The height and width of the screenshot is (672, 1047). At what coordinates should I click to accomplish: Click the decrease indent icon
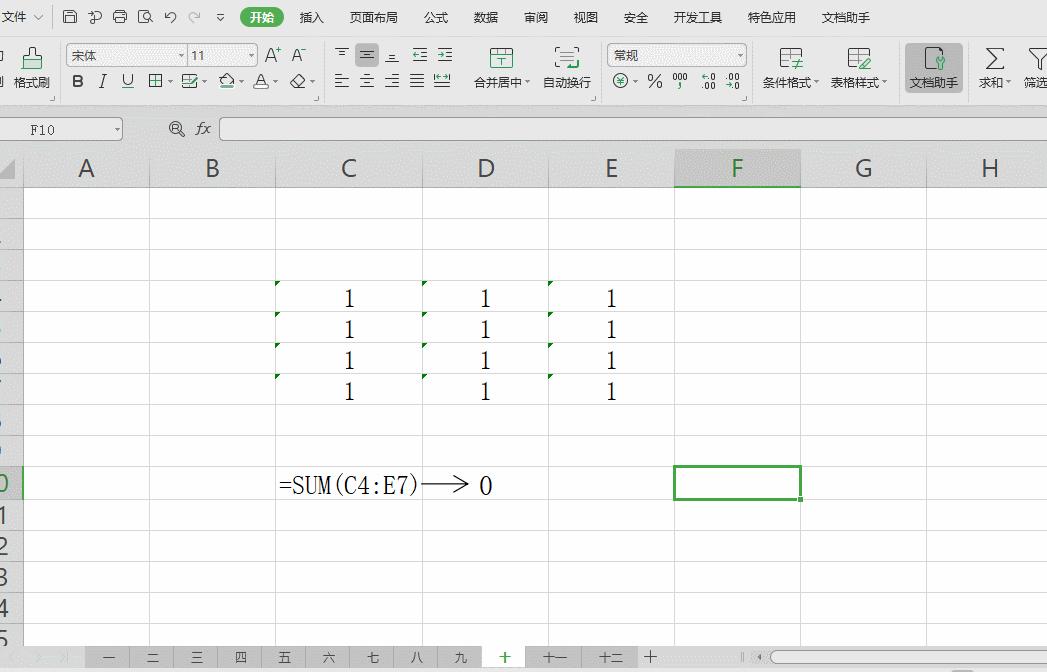(419, 55)
